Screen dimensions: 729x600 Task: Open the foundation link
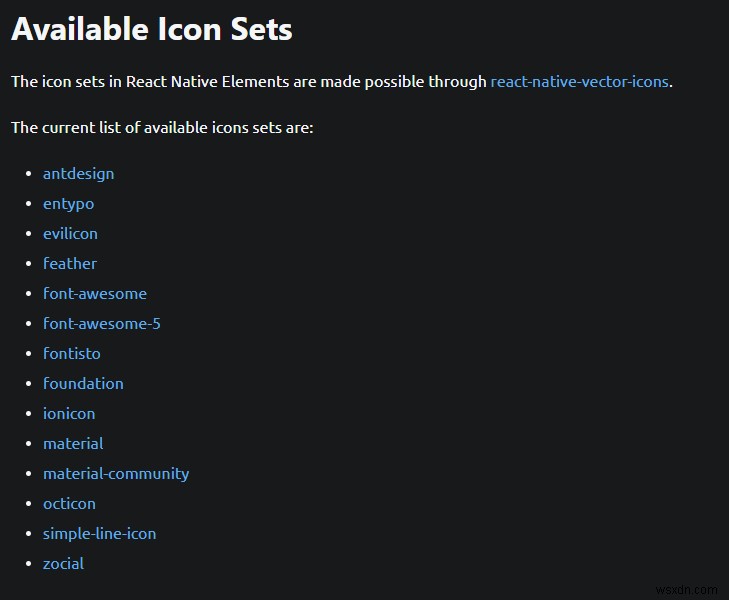tap(83, 384)
